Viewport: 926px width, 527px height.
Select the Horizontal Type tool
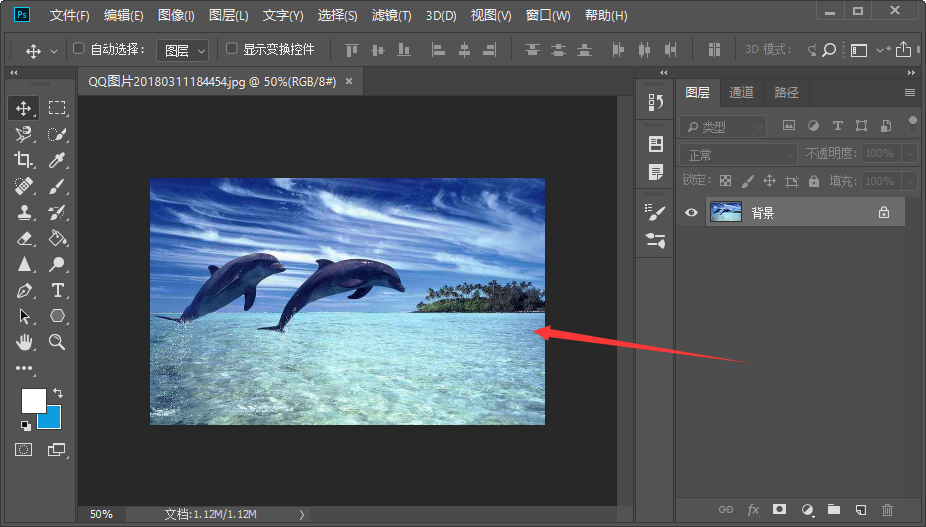click(57, 290)
